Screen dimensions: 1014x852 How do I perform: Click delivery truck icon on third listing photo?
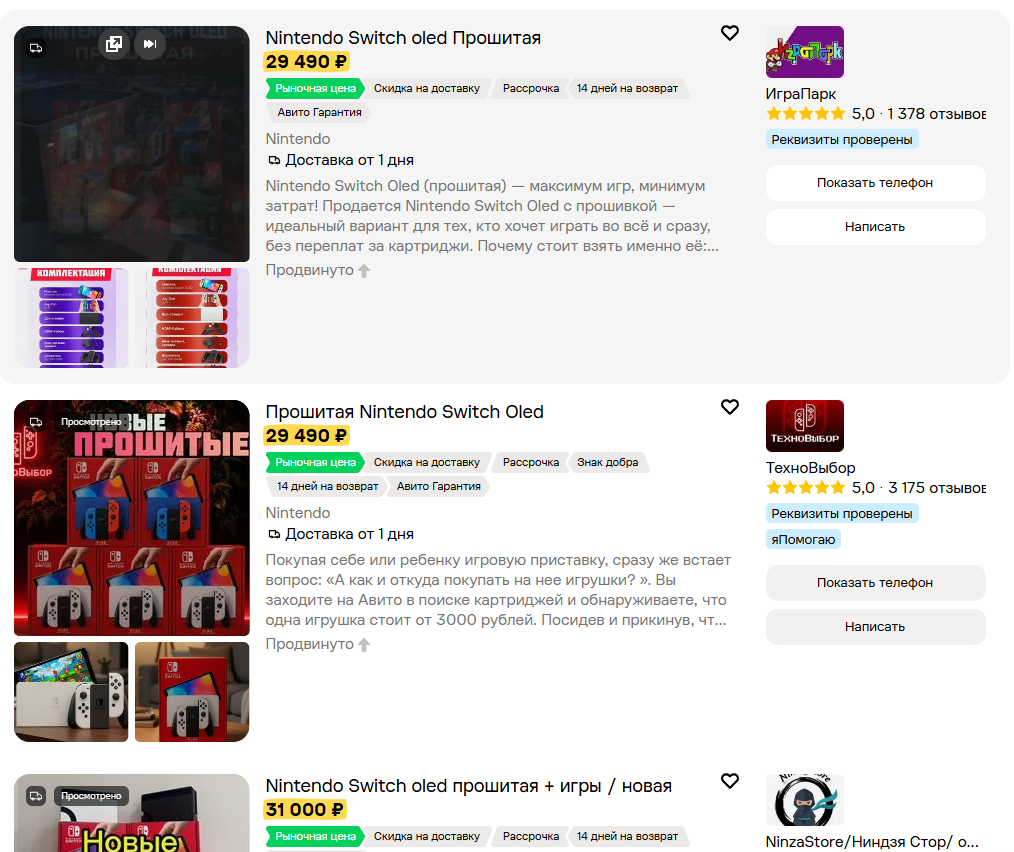coord(36,796)
